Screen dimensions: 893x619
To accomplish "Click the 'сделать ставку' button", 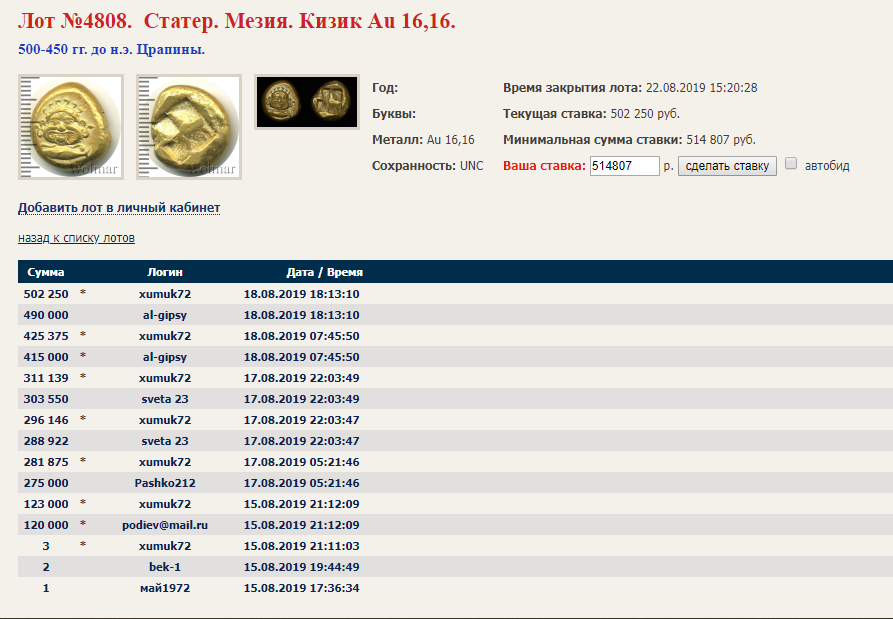I will (727, 166).
